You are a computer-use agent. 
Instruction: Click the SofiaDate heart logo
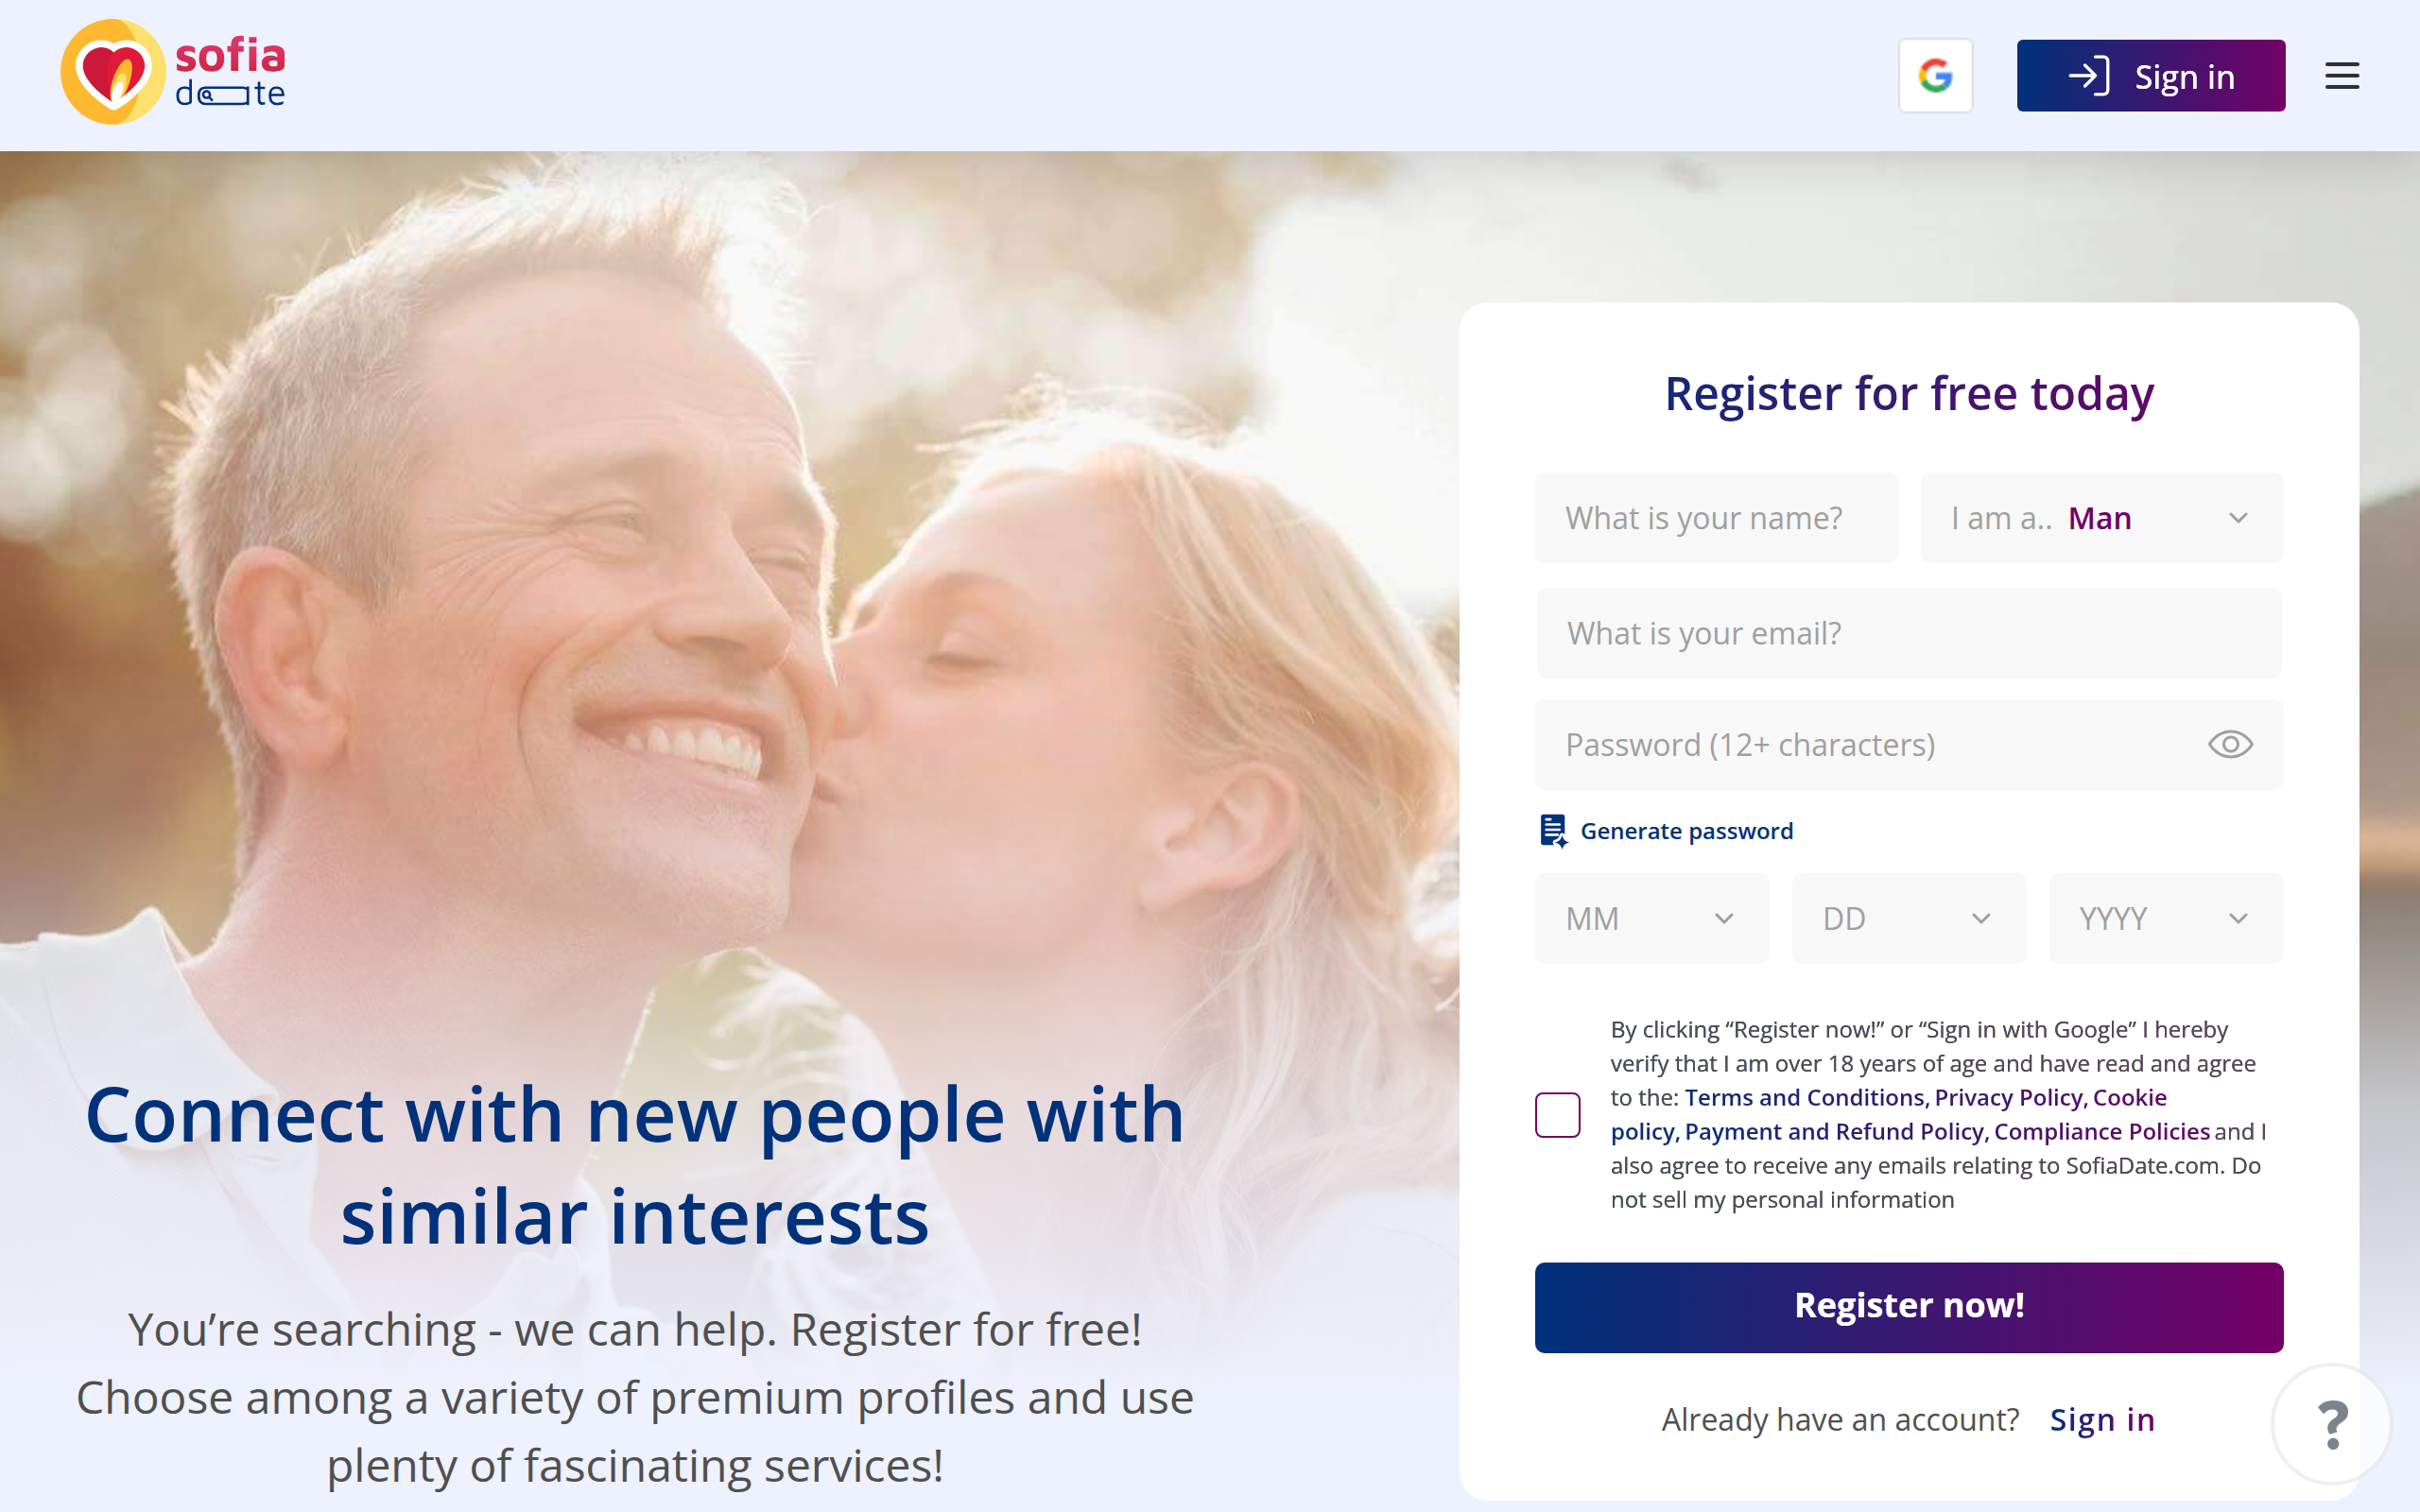click(113, 72)
